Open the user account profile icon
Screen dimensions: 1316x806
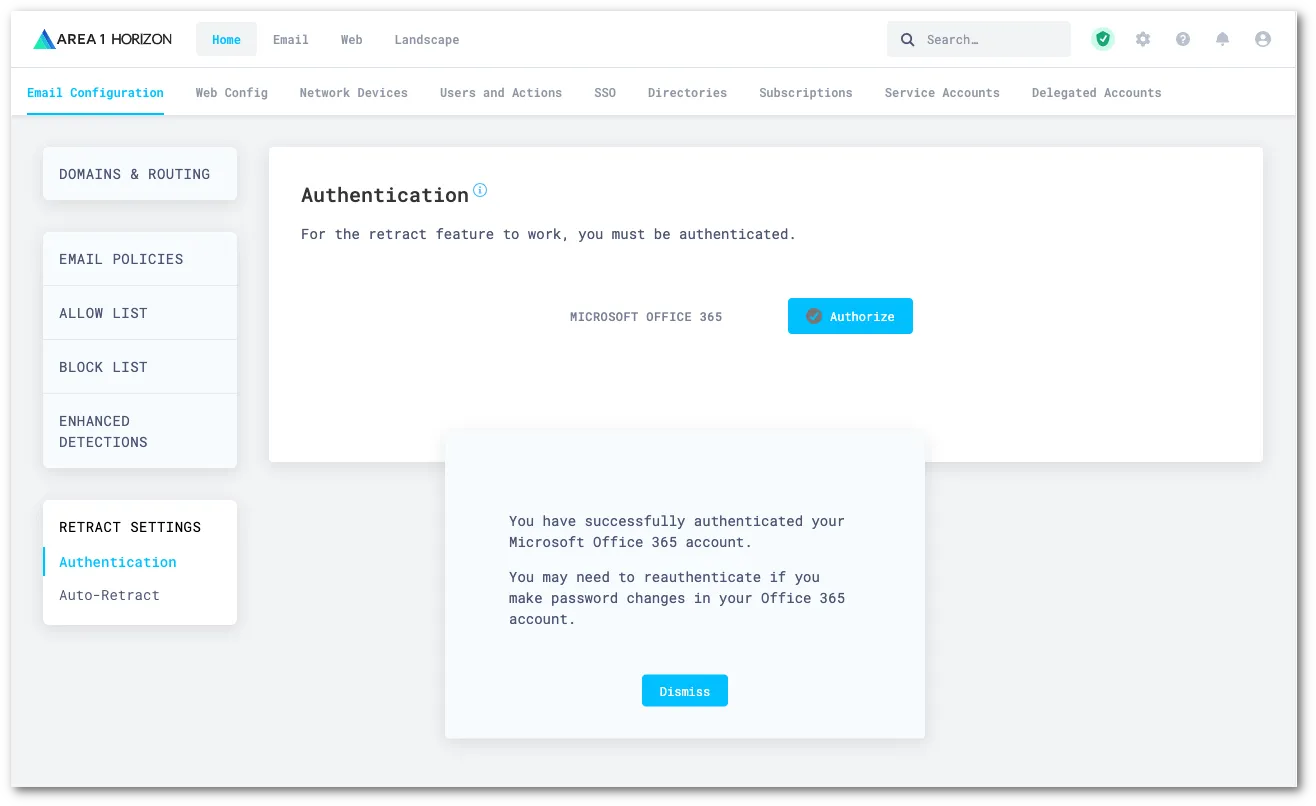[1262, 39]
